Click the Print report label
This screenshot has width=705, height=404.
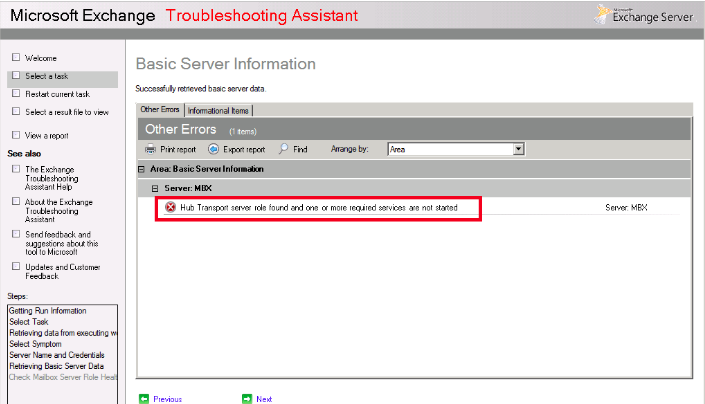178,149
